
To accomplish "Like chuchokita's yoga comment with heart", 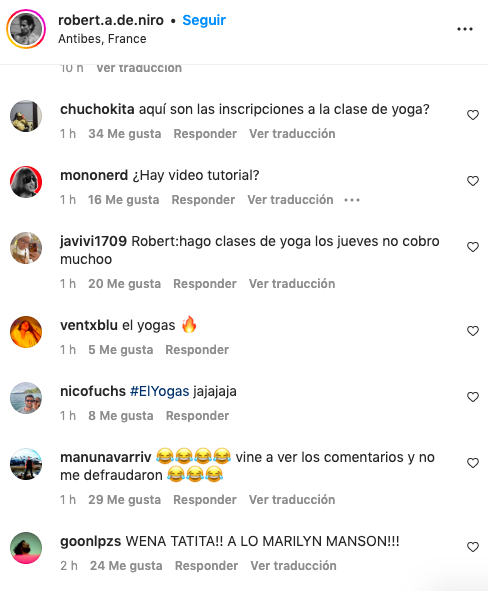I will pos(473,115).
